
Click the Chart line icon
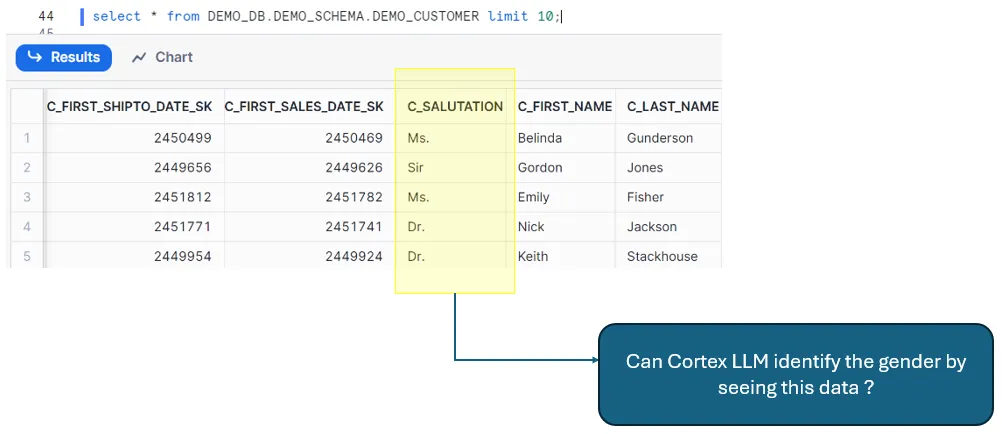[x=139, y=58]
